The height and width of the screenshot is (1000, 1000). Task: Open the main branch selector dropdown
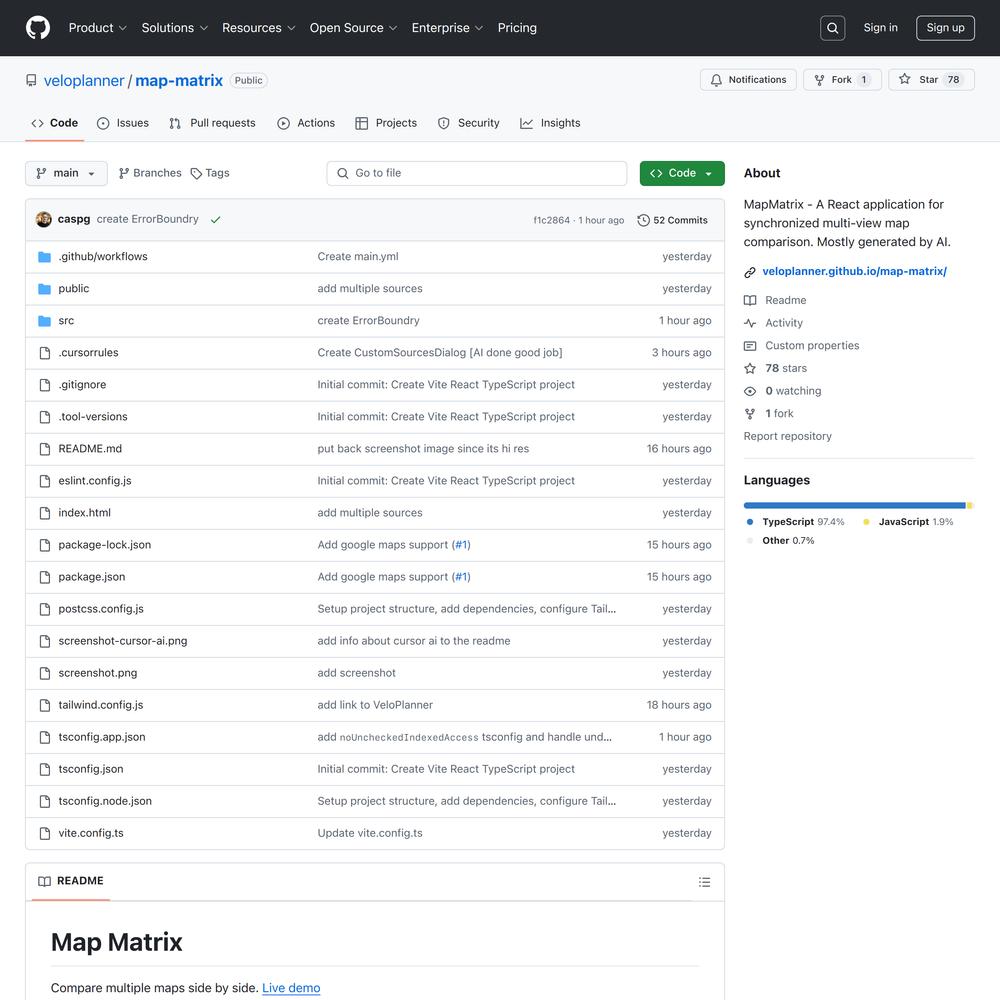coord(66,173)
